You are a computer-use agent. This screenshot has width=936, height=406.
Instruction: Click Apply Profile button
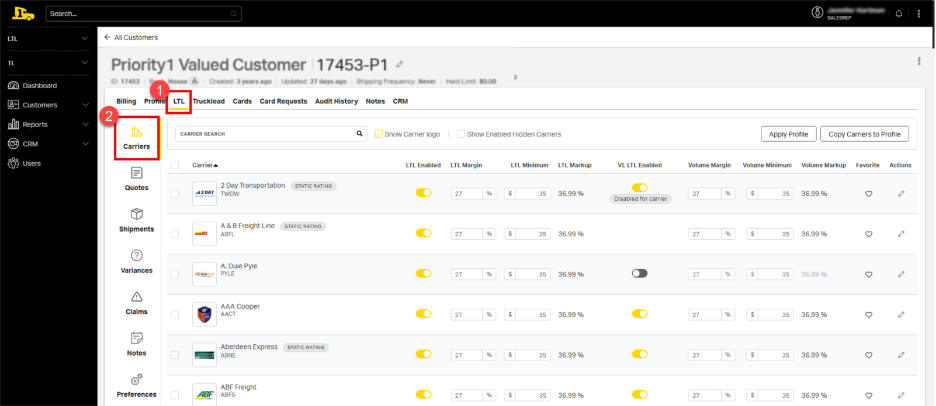point(789,134)
